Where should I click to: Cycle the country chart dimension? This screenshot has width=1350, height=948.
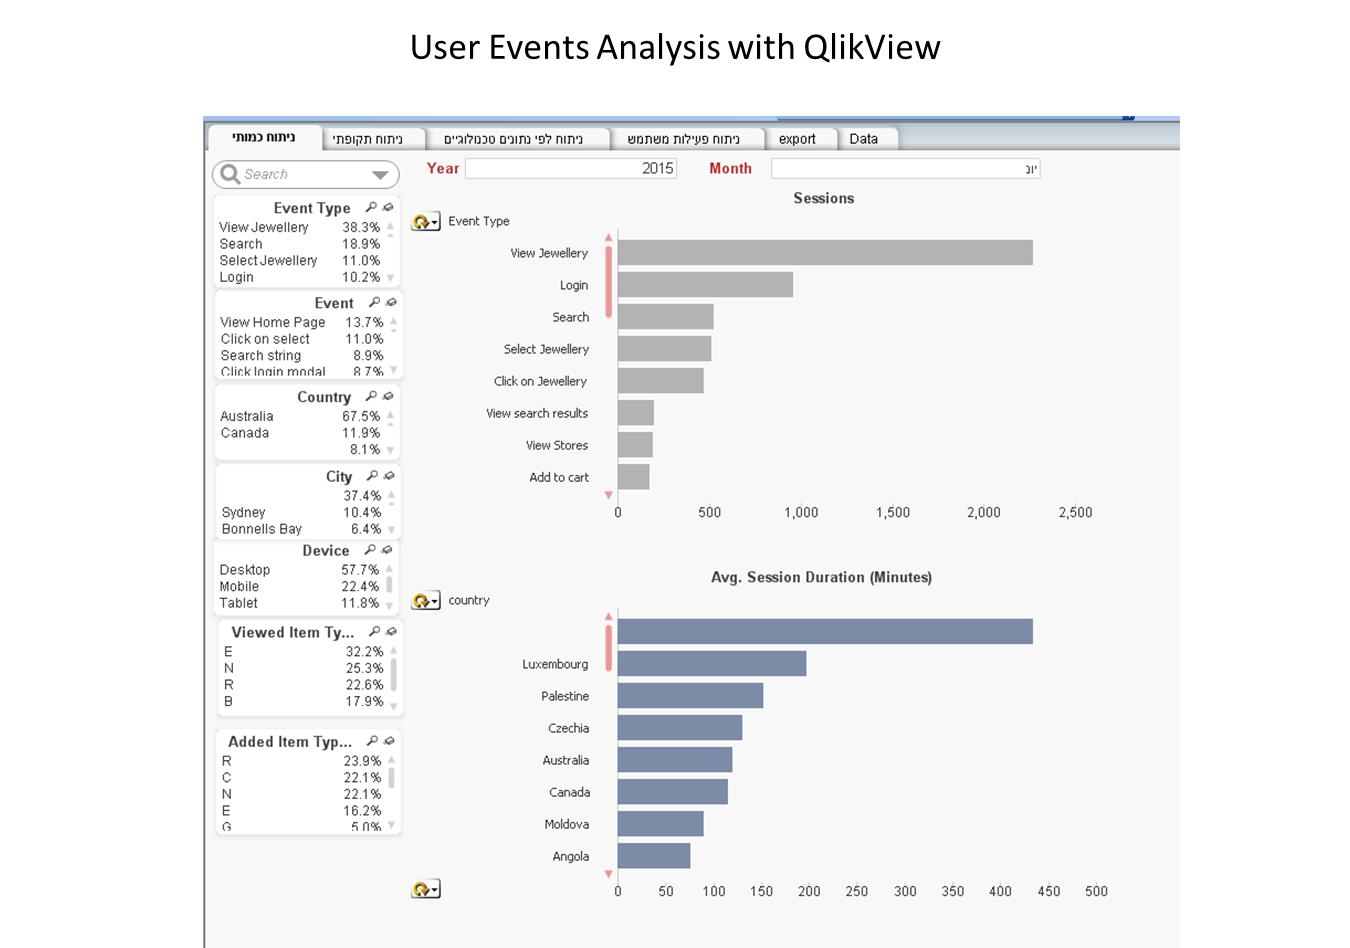(x=425, y=601)
